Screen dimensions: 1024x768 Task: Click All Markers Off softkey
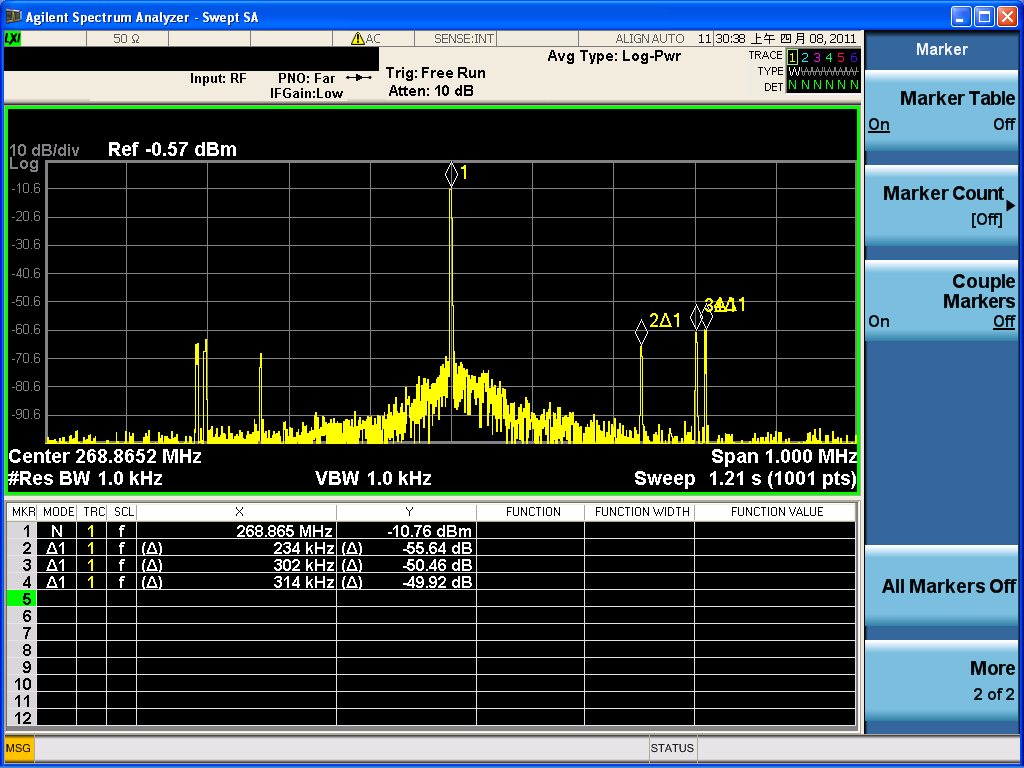[x=942, y=586]
